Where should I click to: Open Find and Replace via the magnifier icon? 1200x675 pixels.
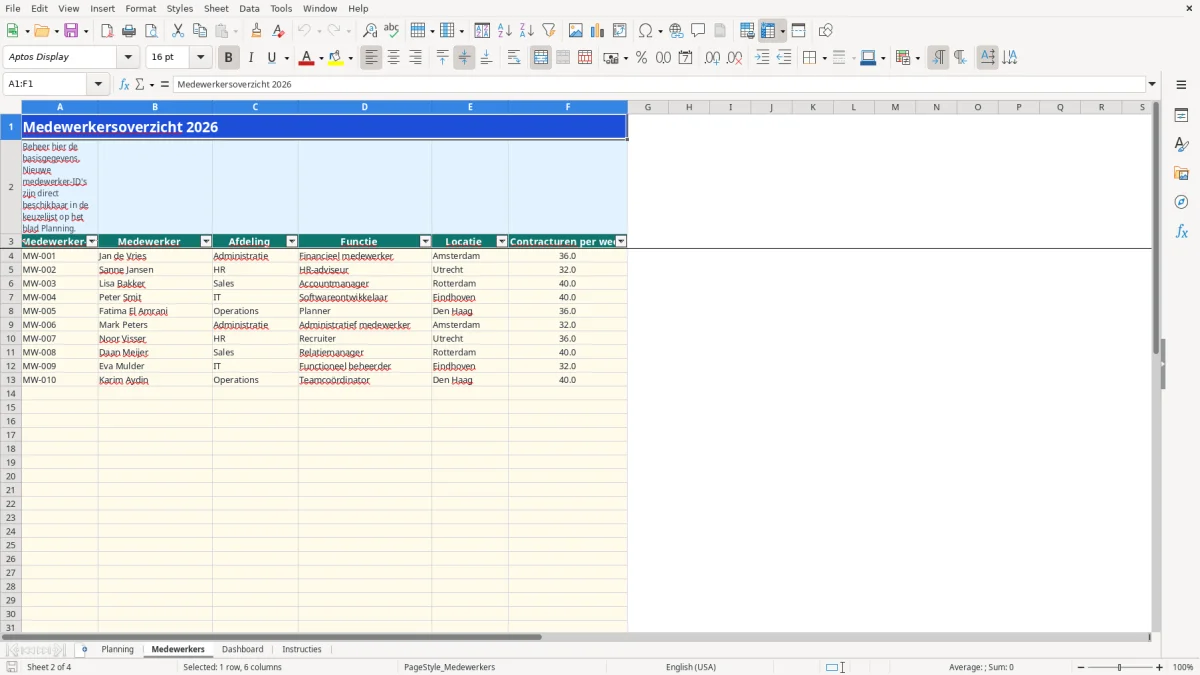[x=370, y=31]
